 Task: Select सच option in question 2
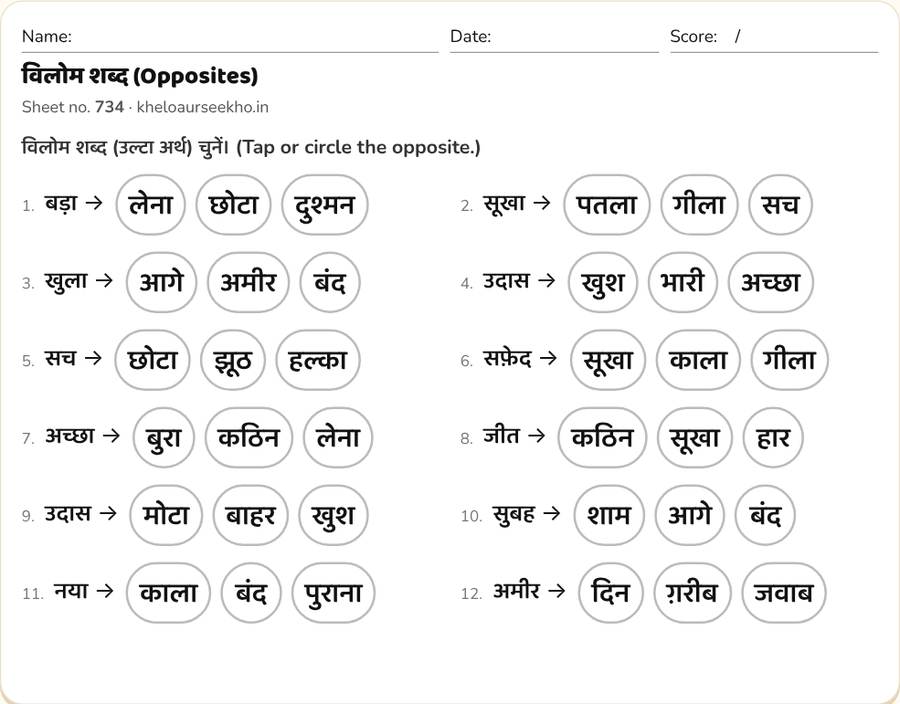click(x=781, y=205)
